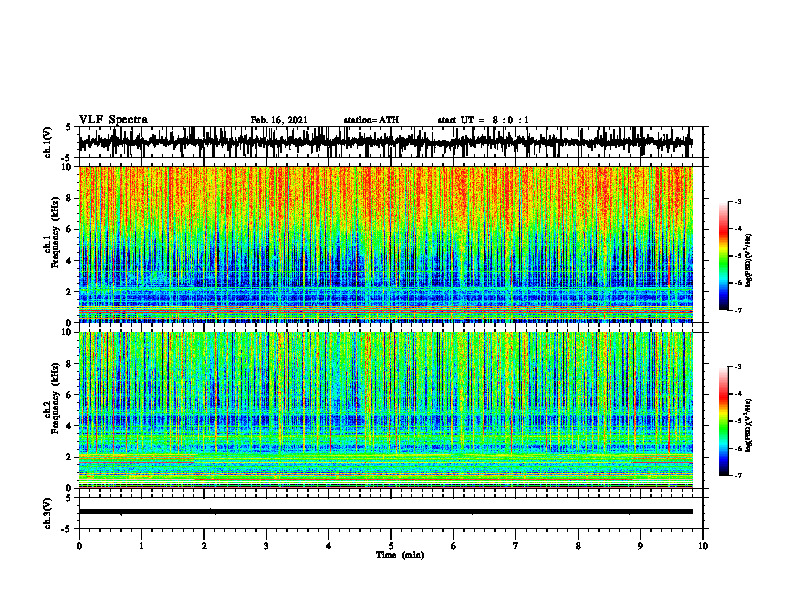Click the ch.1 spectrogram plot area

click(x=385, y=244)
